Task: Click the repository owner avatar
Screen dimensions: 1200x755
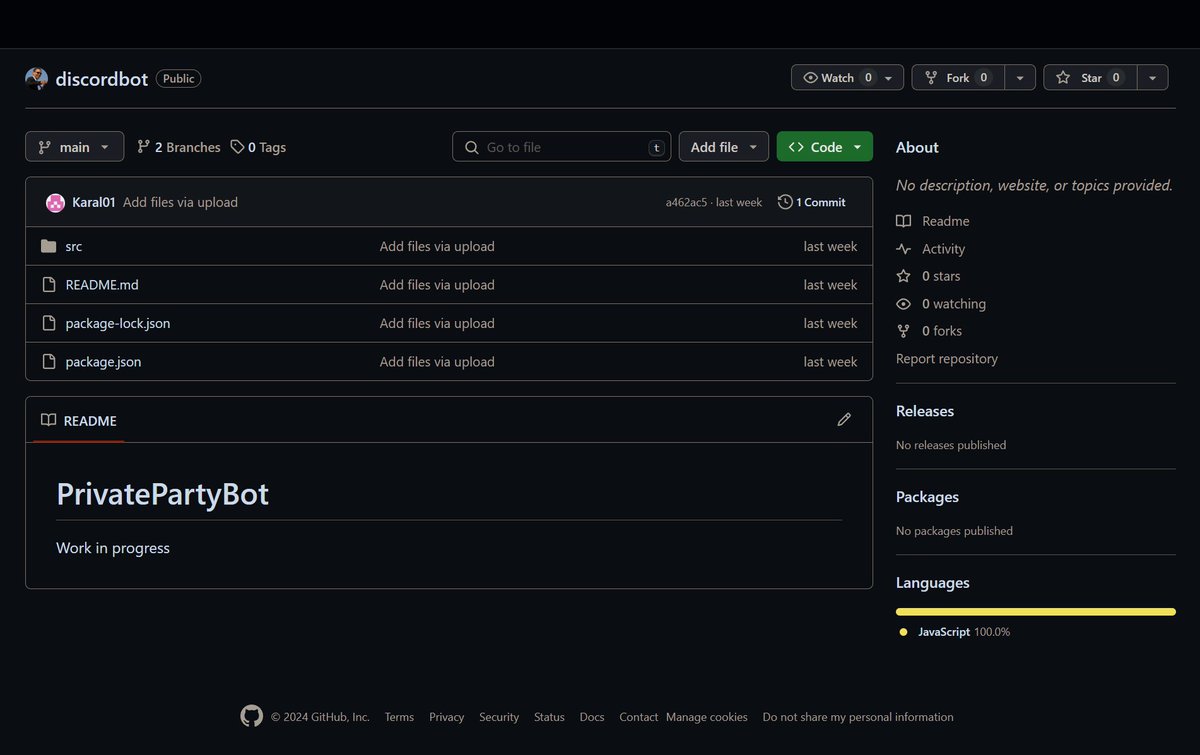Action: click(x=36, y=79)
